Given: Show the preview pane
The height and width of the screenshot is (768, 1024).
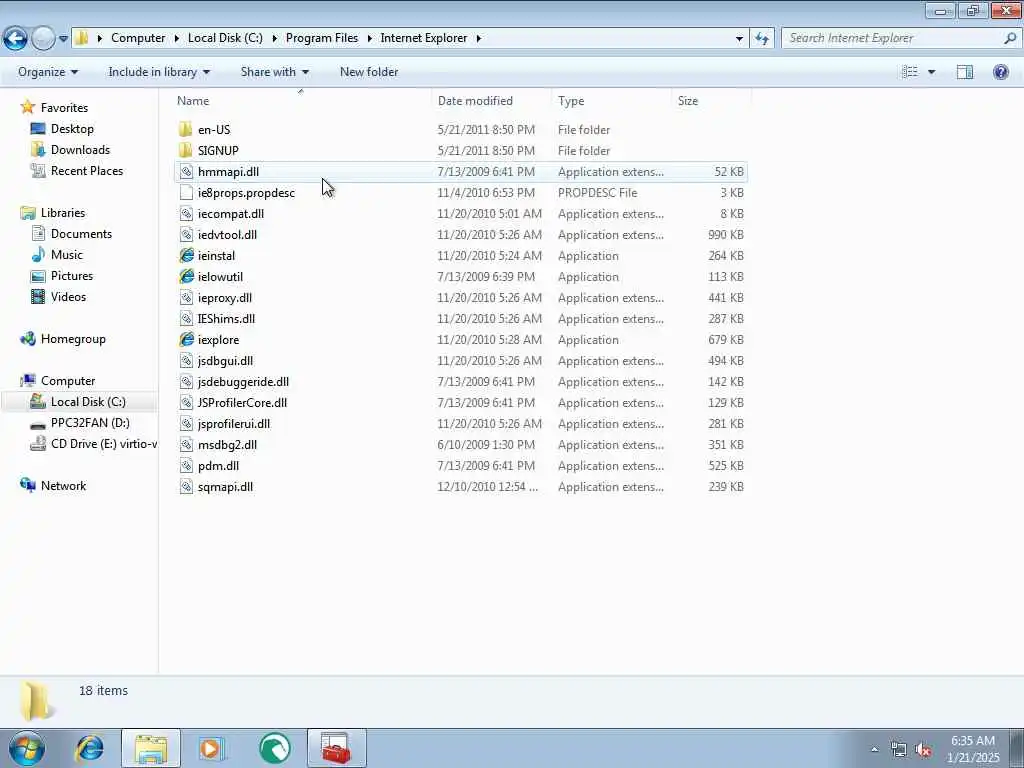Looking at the screenshot, I should [x=965, y=72].
